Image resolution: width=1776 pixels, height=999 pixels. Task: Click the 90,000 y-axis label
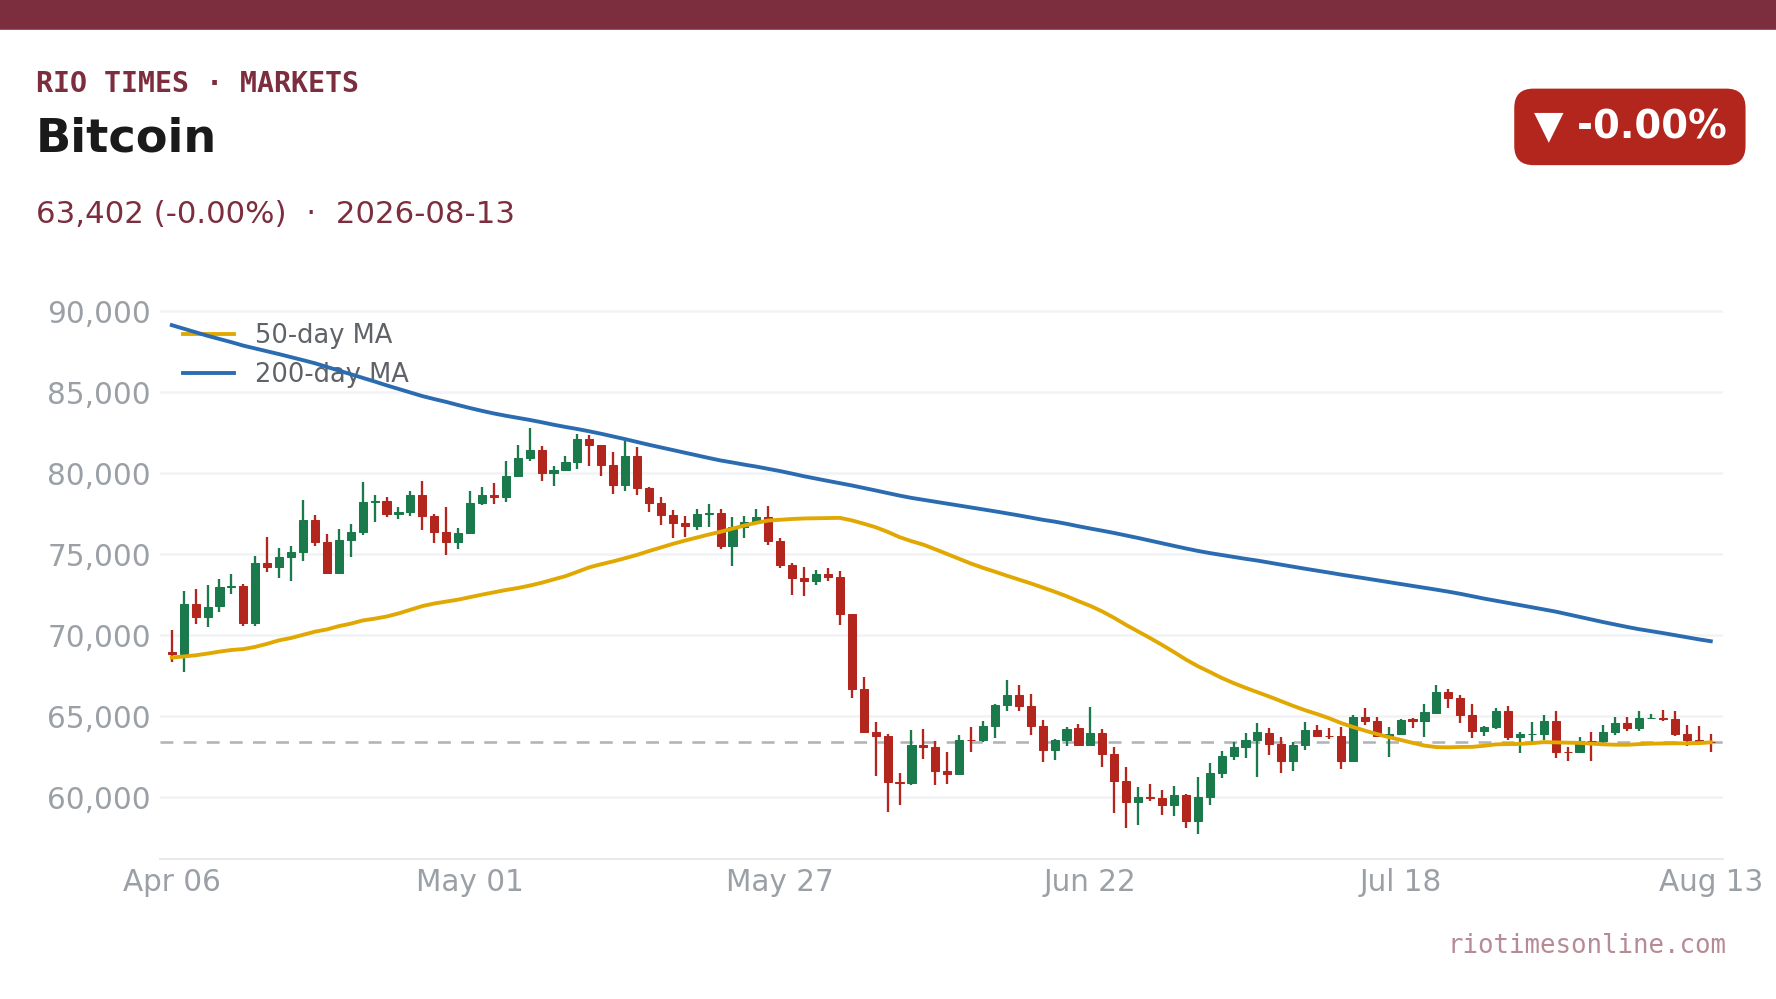pyautogui.click(x=99, y=313)
